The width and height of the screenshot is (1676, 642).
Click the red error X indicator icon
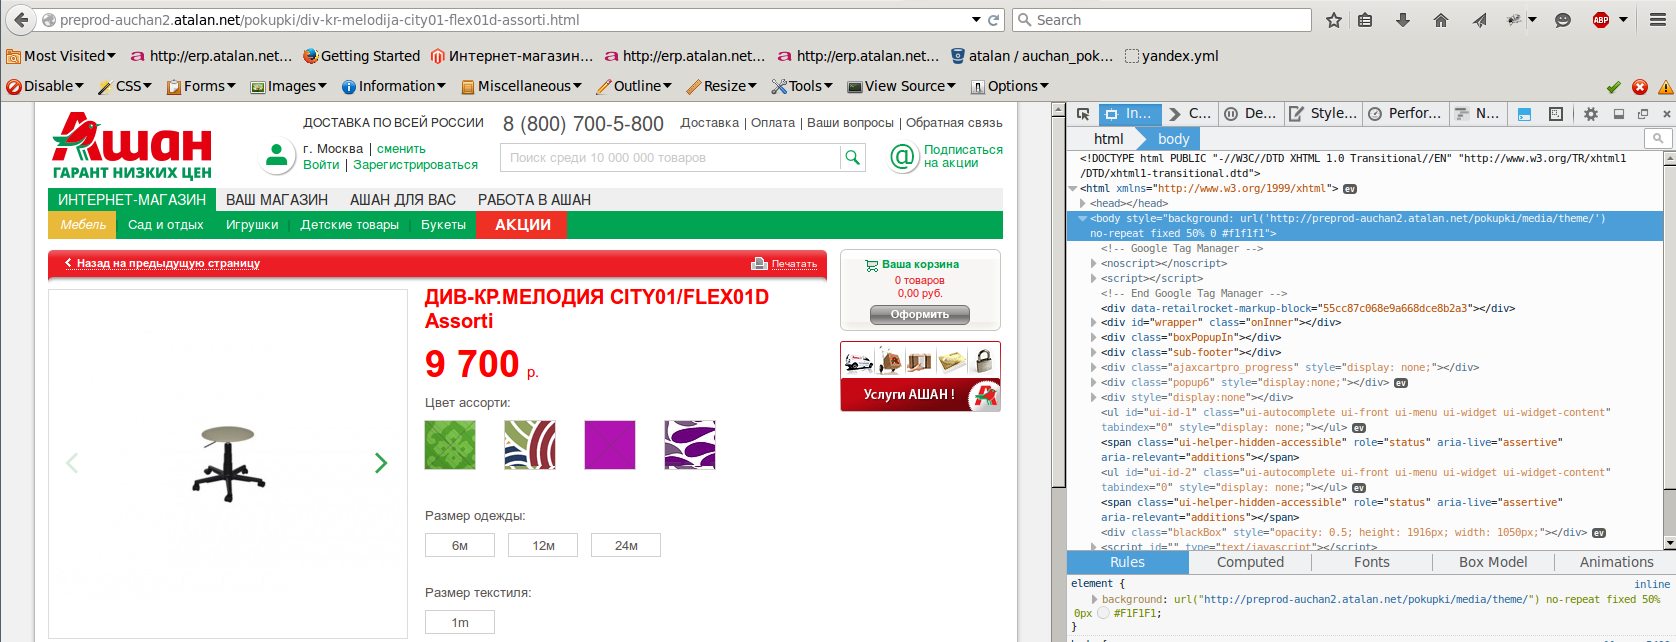(x=1640, y=87)
